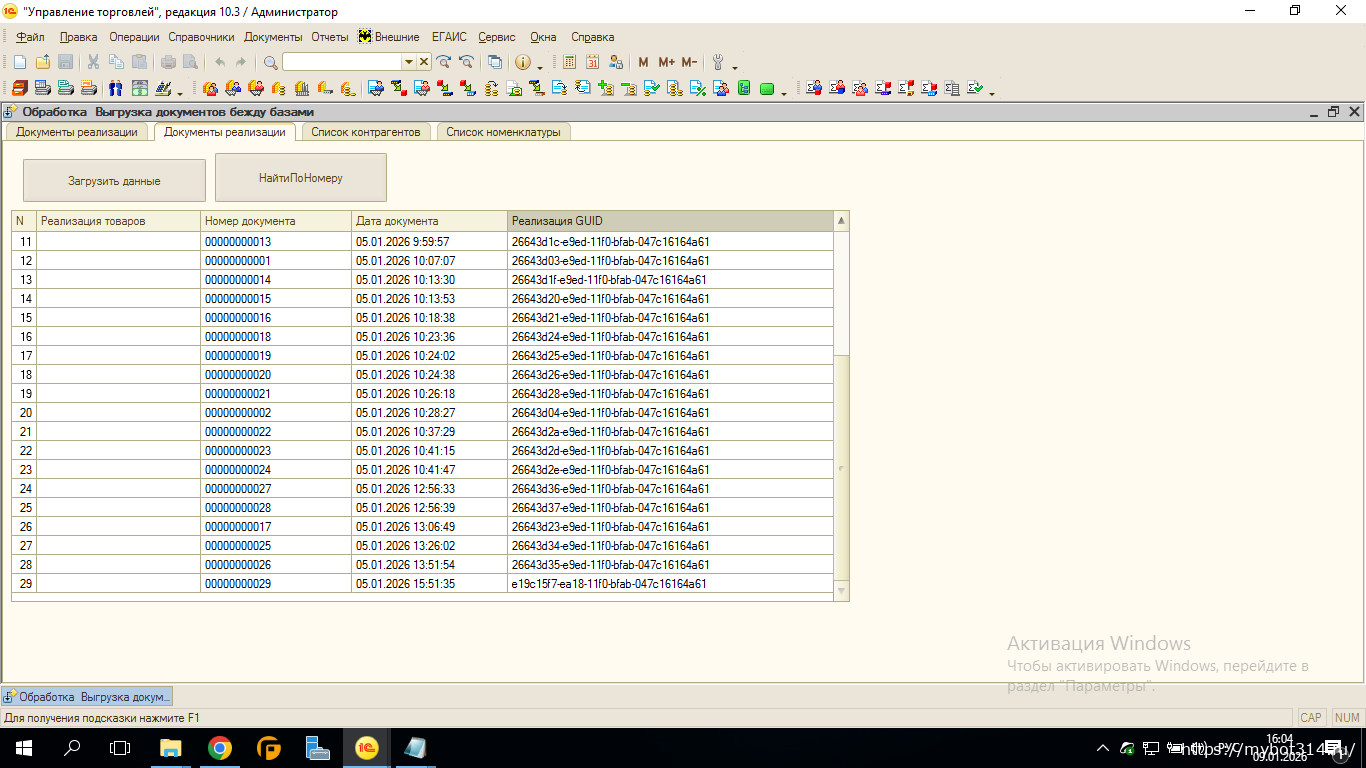The width and height of the screenshot is (1366, 768).
Task: Clear the search field with X button
Action: (x=424, y=62)
